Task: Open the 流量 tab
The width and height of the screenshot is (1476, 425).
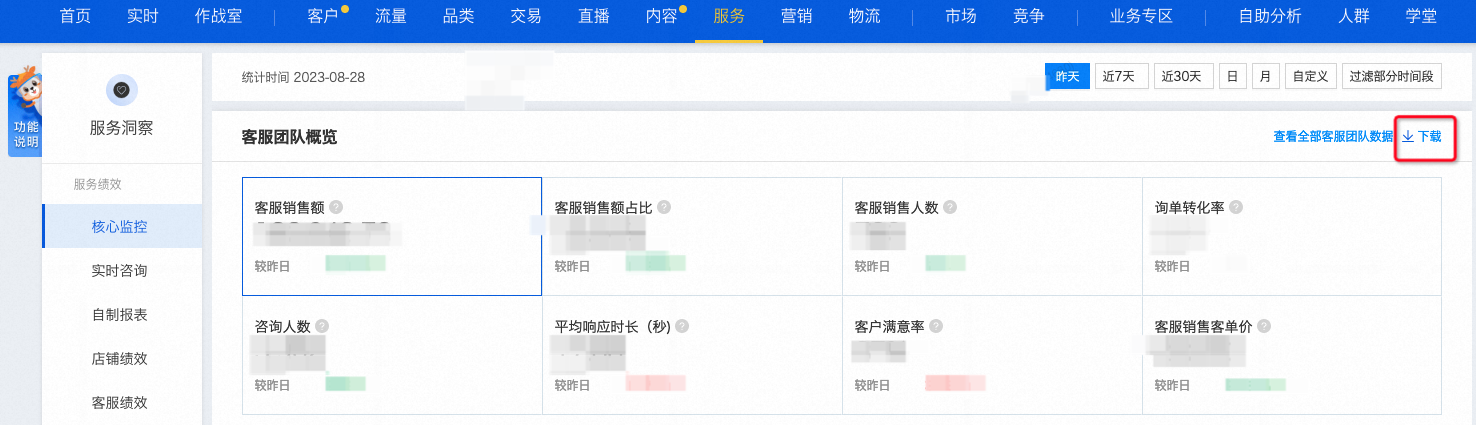Action: click(390, 17)
